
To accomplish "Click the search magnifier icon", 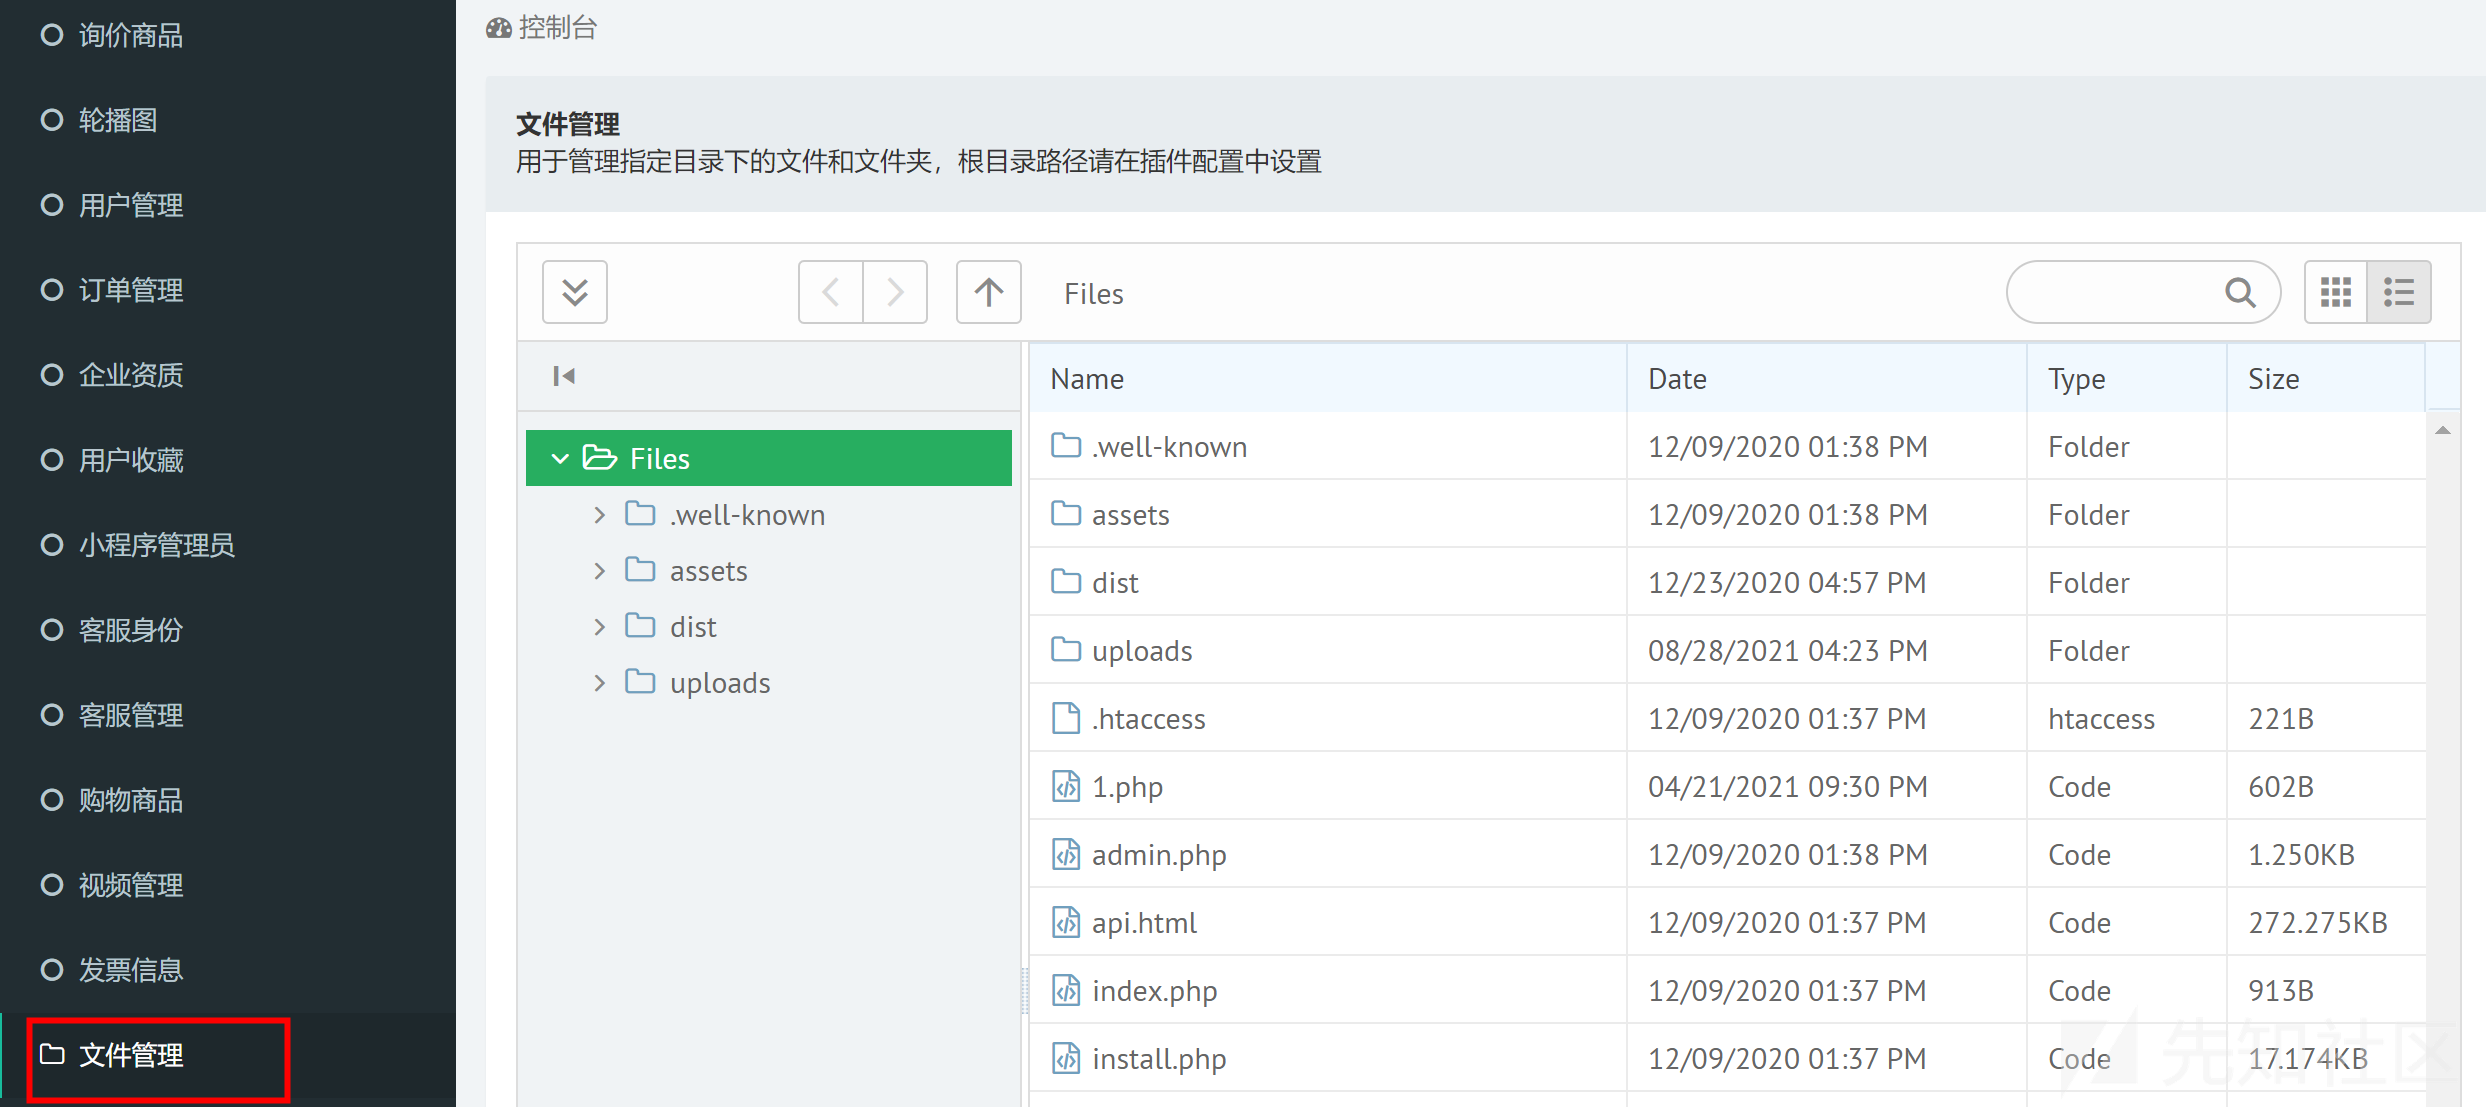I will pos(2239,293).
